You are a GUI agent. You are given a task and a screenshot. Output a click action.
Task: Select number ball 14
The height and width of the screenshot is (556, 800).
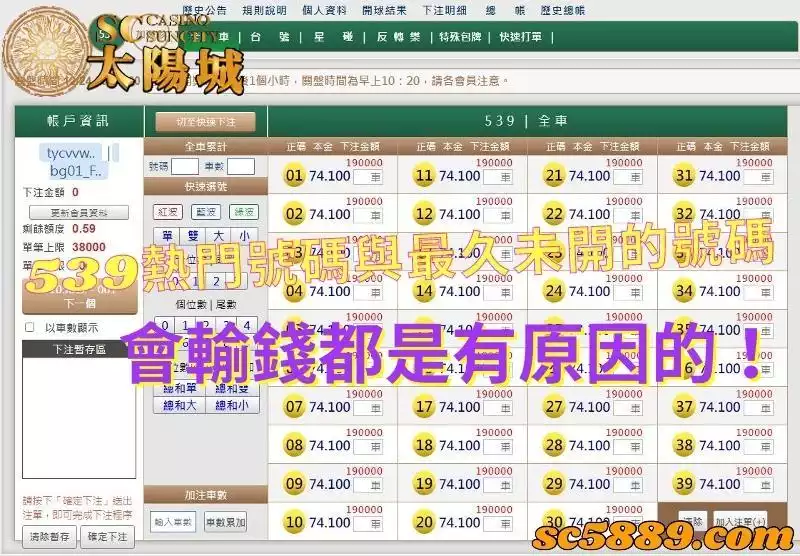(424, 292)
